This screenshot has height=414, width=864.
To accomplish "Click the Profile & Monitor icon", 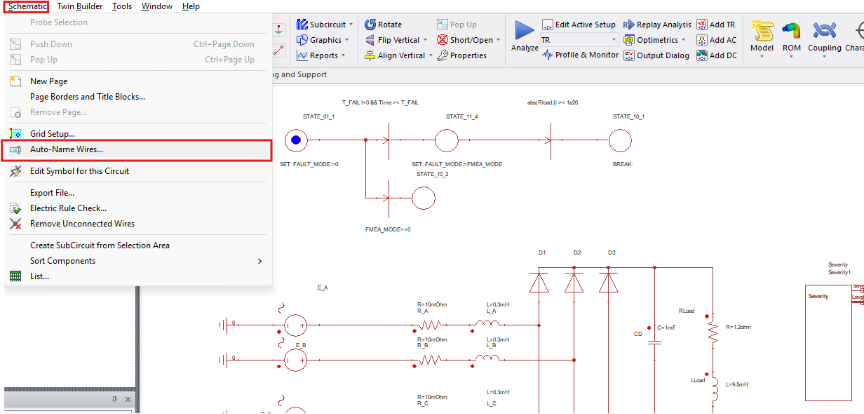I will point(547,56).
